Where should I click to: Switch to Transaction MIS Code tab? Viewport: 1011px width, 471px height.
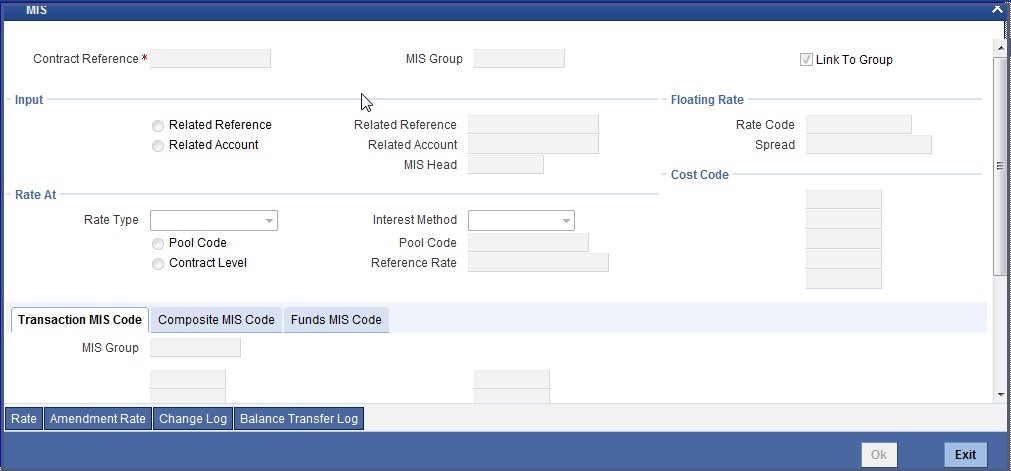80,320
